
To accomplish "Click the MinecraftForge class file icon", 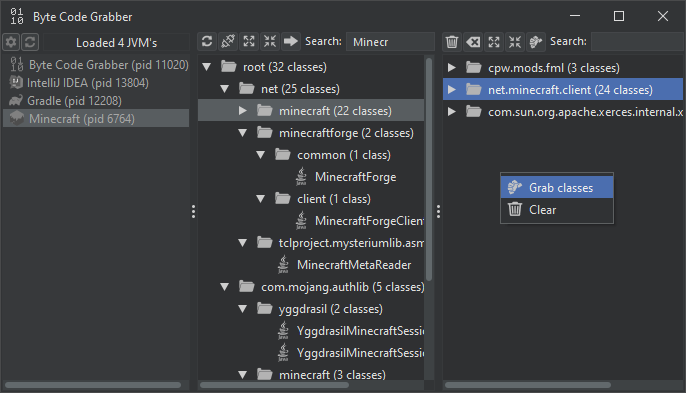I will [301, 177].
